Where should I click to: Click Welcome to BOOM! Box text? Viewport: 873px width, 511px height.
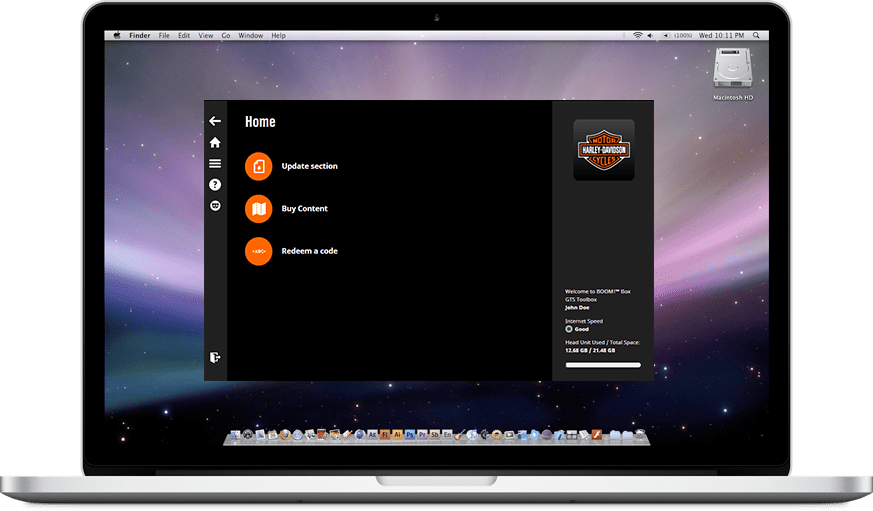point(597,291)
